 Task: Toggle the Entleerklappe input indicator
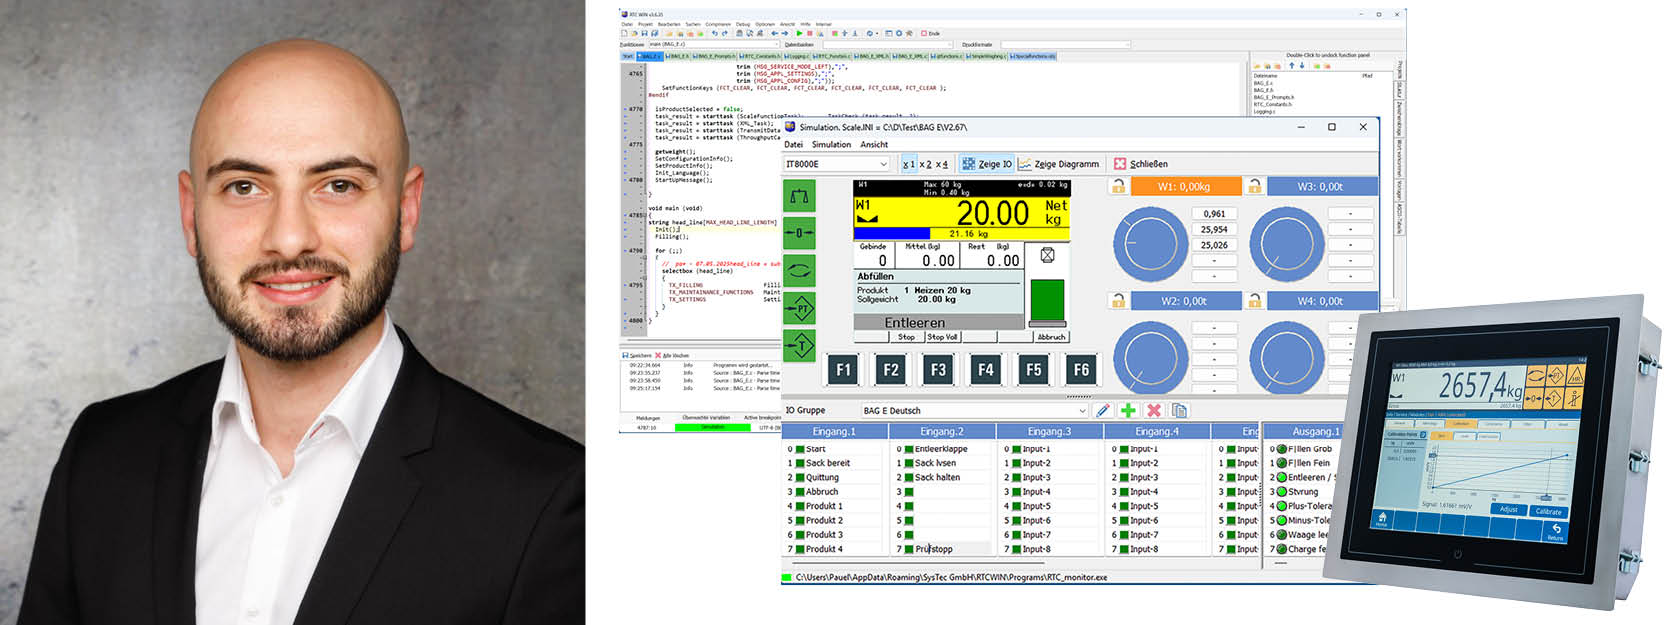pyautogui.click(x=909, y=449)
